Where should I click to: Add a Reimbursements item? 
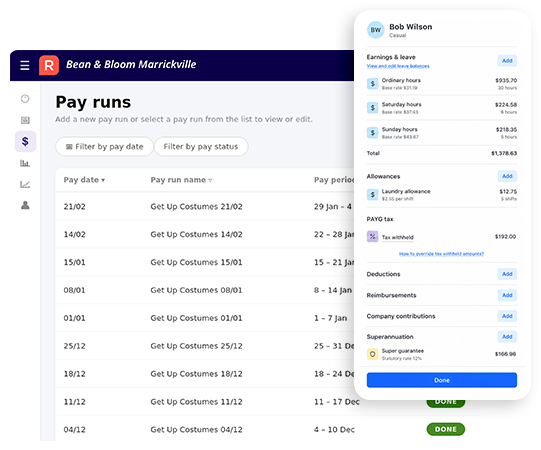pos(507,295)
